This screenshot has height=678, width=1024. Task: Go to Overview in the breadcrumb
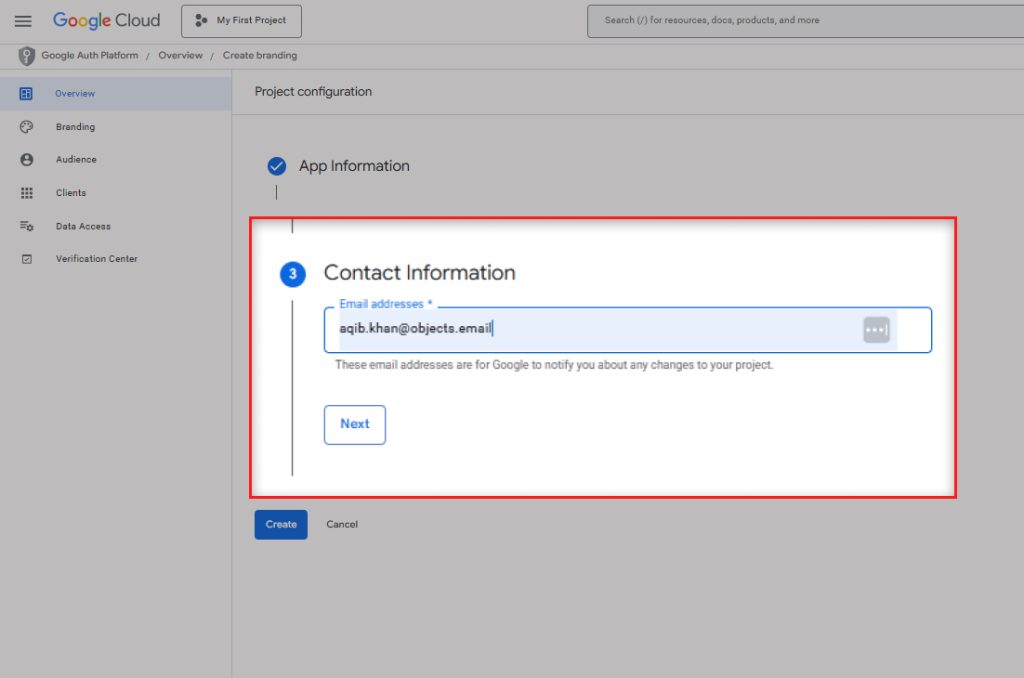click(180, 56)
